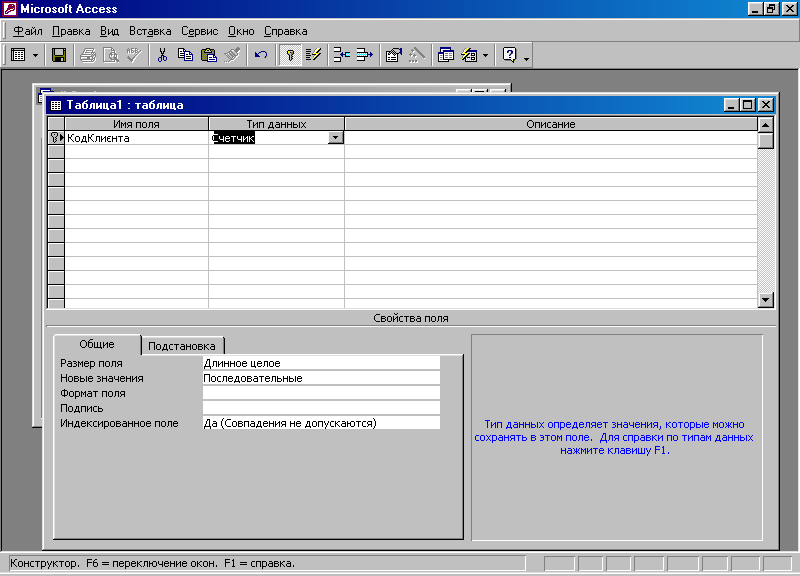Open the Вставка menu
The width and height of the screenshot is (800, 576).
coord(150,31)
